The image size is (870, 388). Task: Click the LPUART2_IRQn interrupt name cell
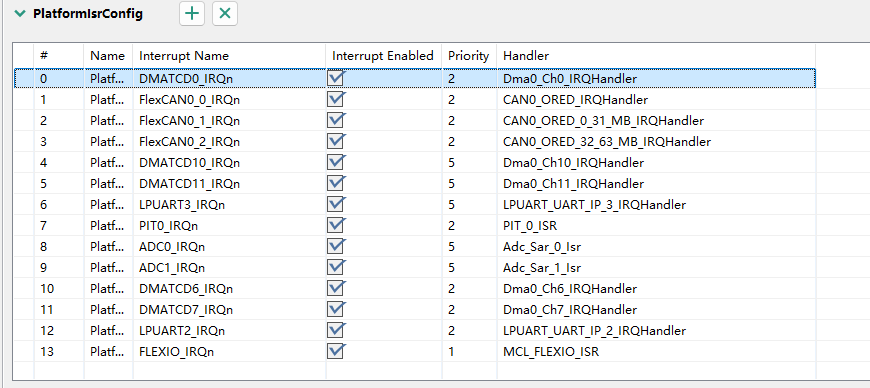229,330
